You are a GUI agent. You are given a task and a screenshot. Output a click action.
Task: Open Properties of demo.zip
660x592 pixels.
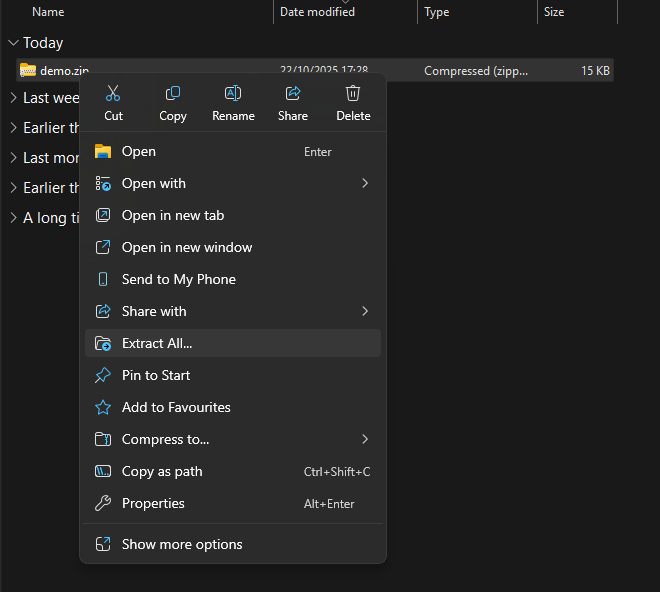click(153, 503)
